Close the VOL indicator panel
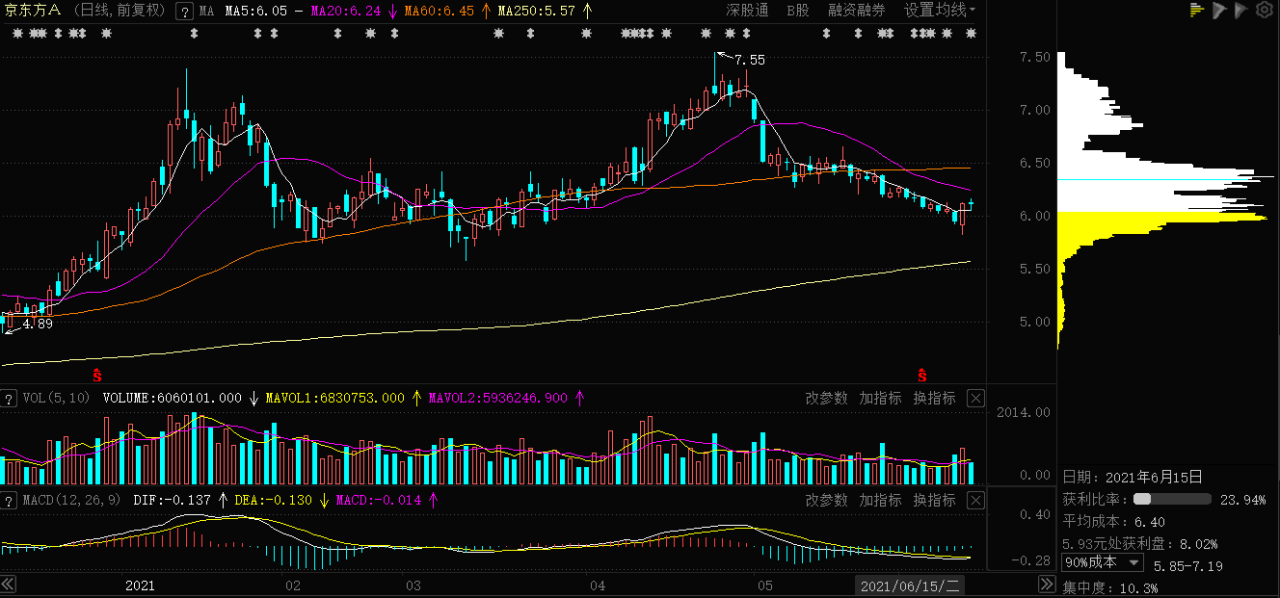Image resolution: width=1280 pixels, height=598 pixels. tap(976, 398)
